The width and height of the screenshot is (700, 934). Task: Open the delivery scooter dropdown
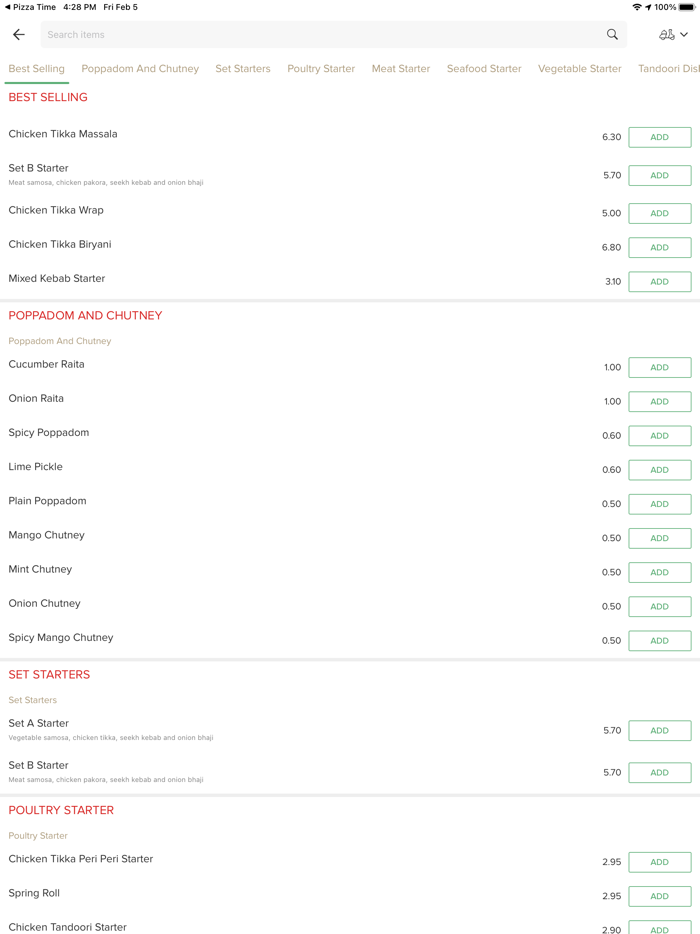click(x=673, y=35)
